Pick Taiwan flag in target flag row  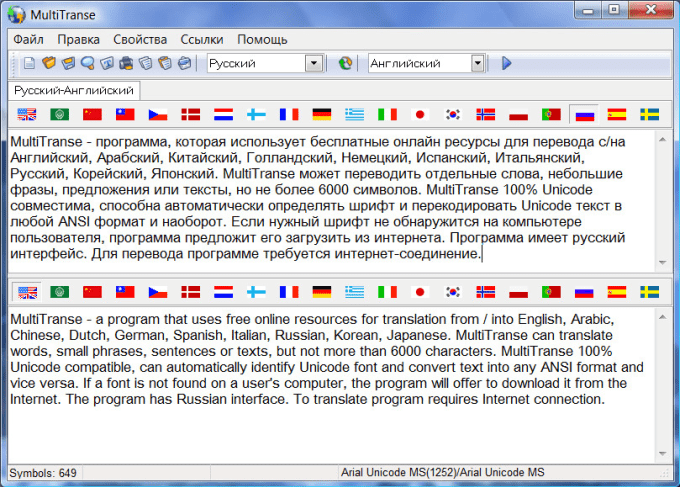[125, 292]
